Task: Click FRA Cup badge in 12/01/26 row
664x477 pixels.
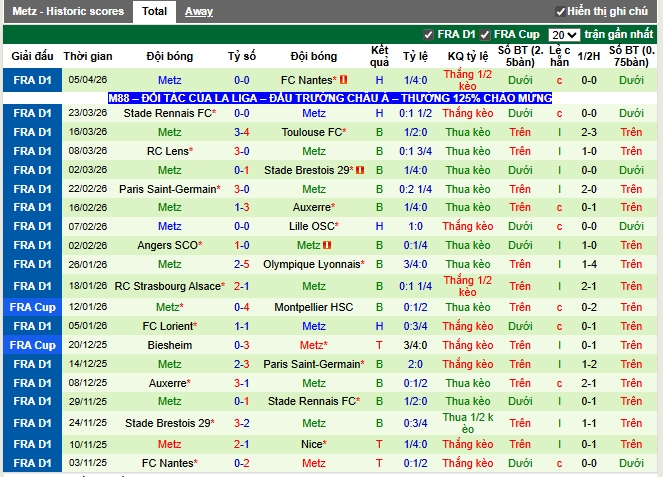Action: pos(31,307)
